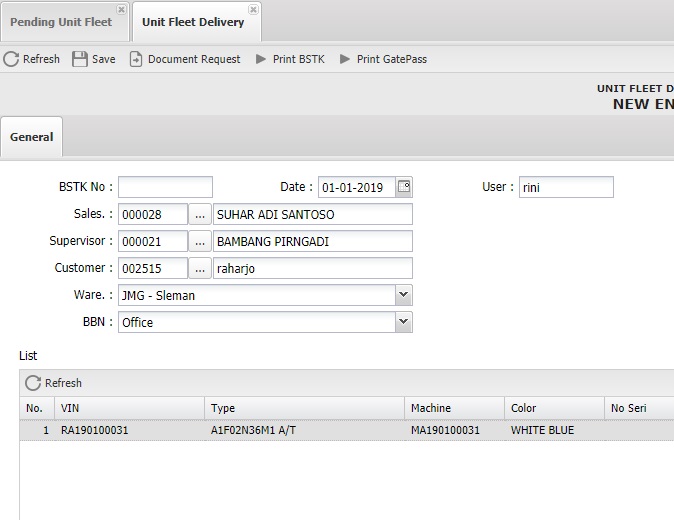Click the Print GatePass arrow icon
This screenshot has width=674, height=520.
point(345,59)
